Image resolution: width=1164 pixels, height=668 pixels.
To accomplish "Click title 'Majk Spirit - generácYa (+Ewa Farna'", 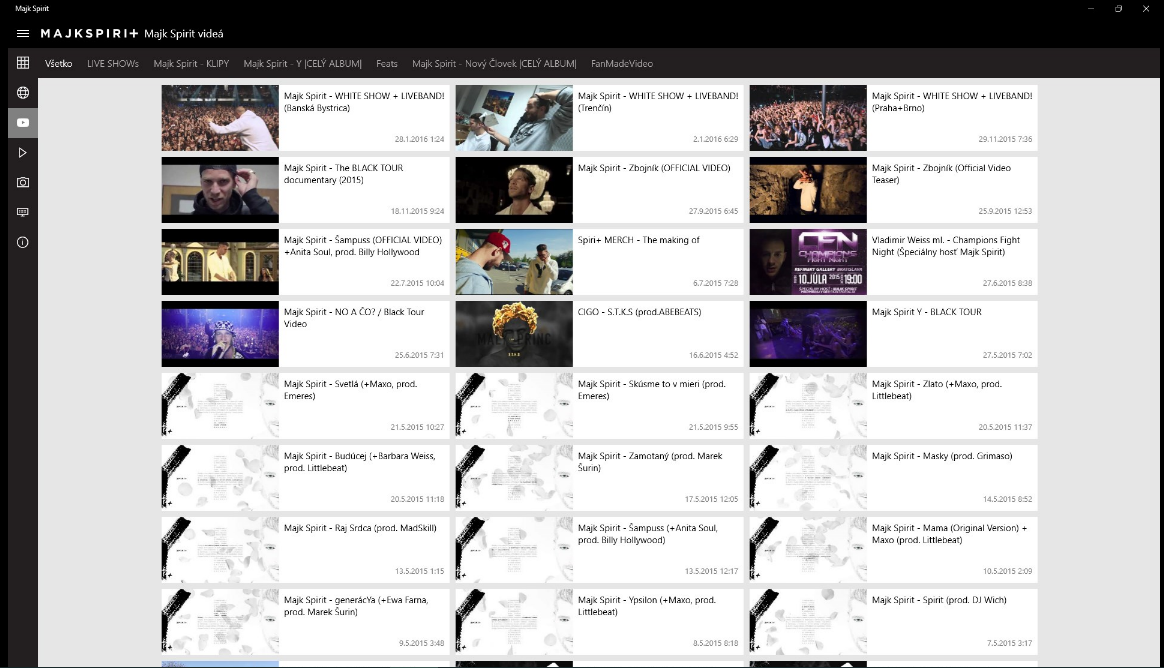I will [x=356, y=606].
